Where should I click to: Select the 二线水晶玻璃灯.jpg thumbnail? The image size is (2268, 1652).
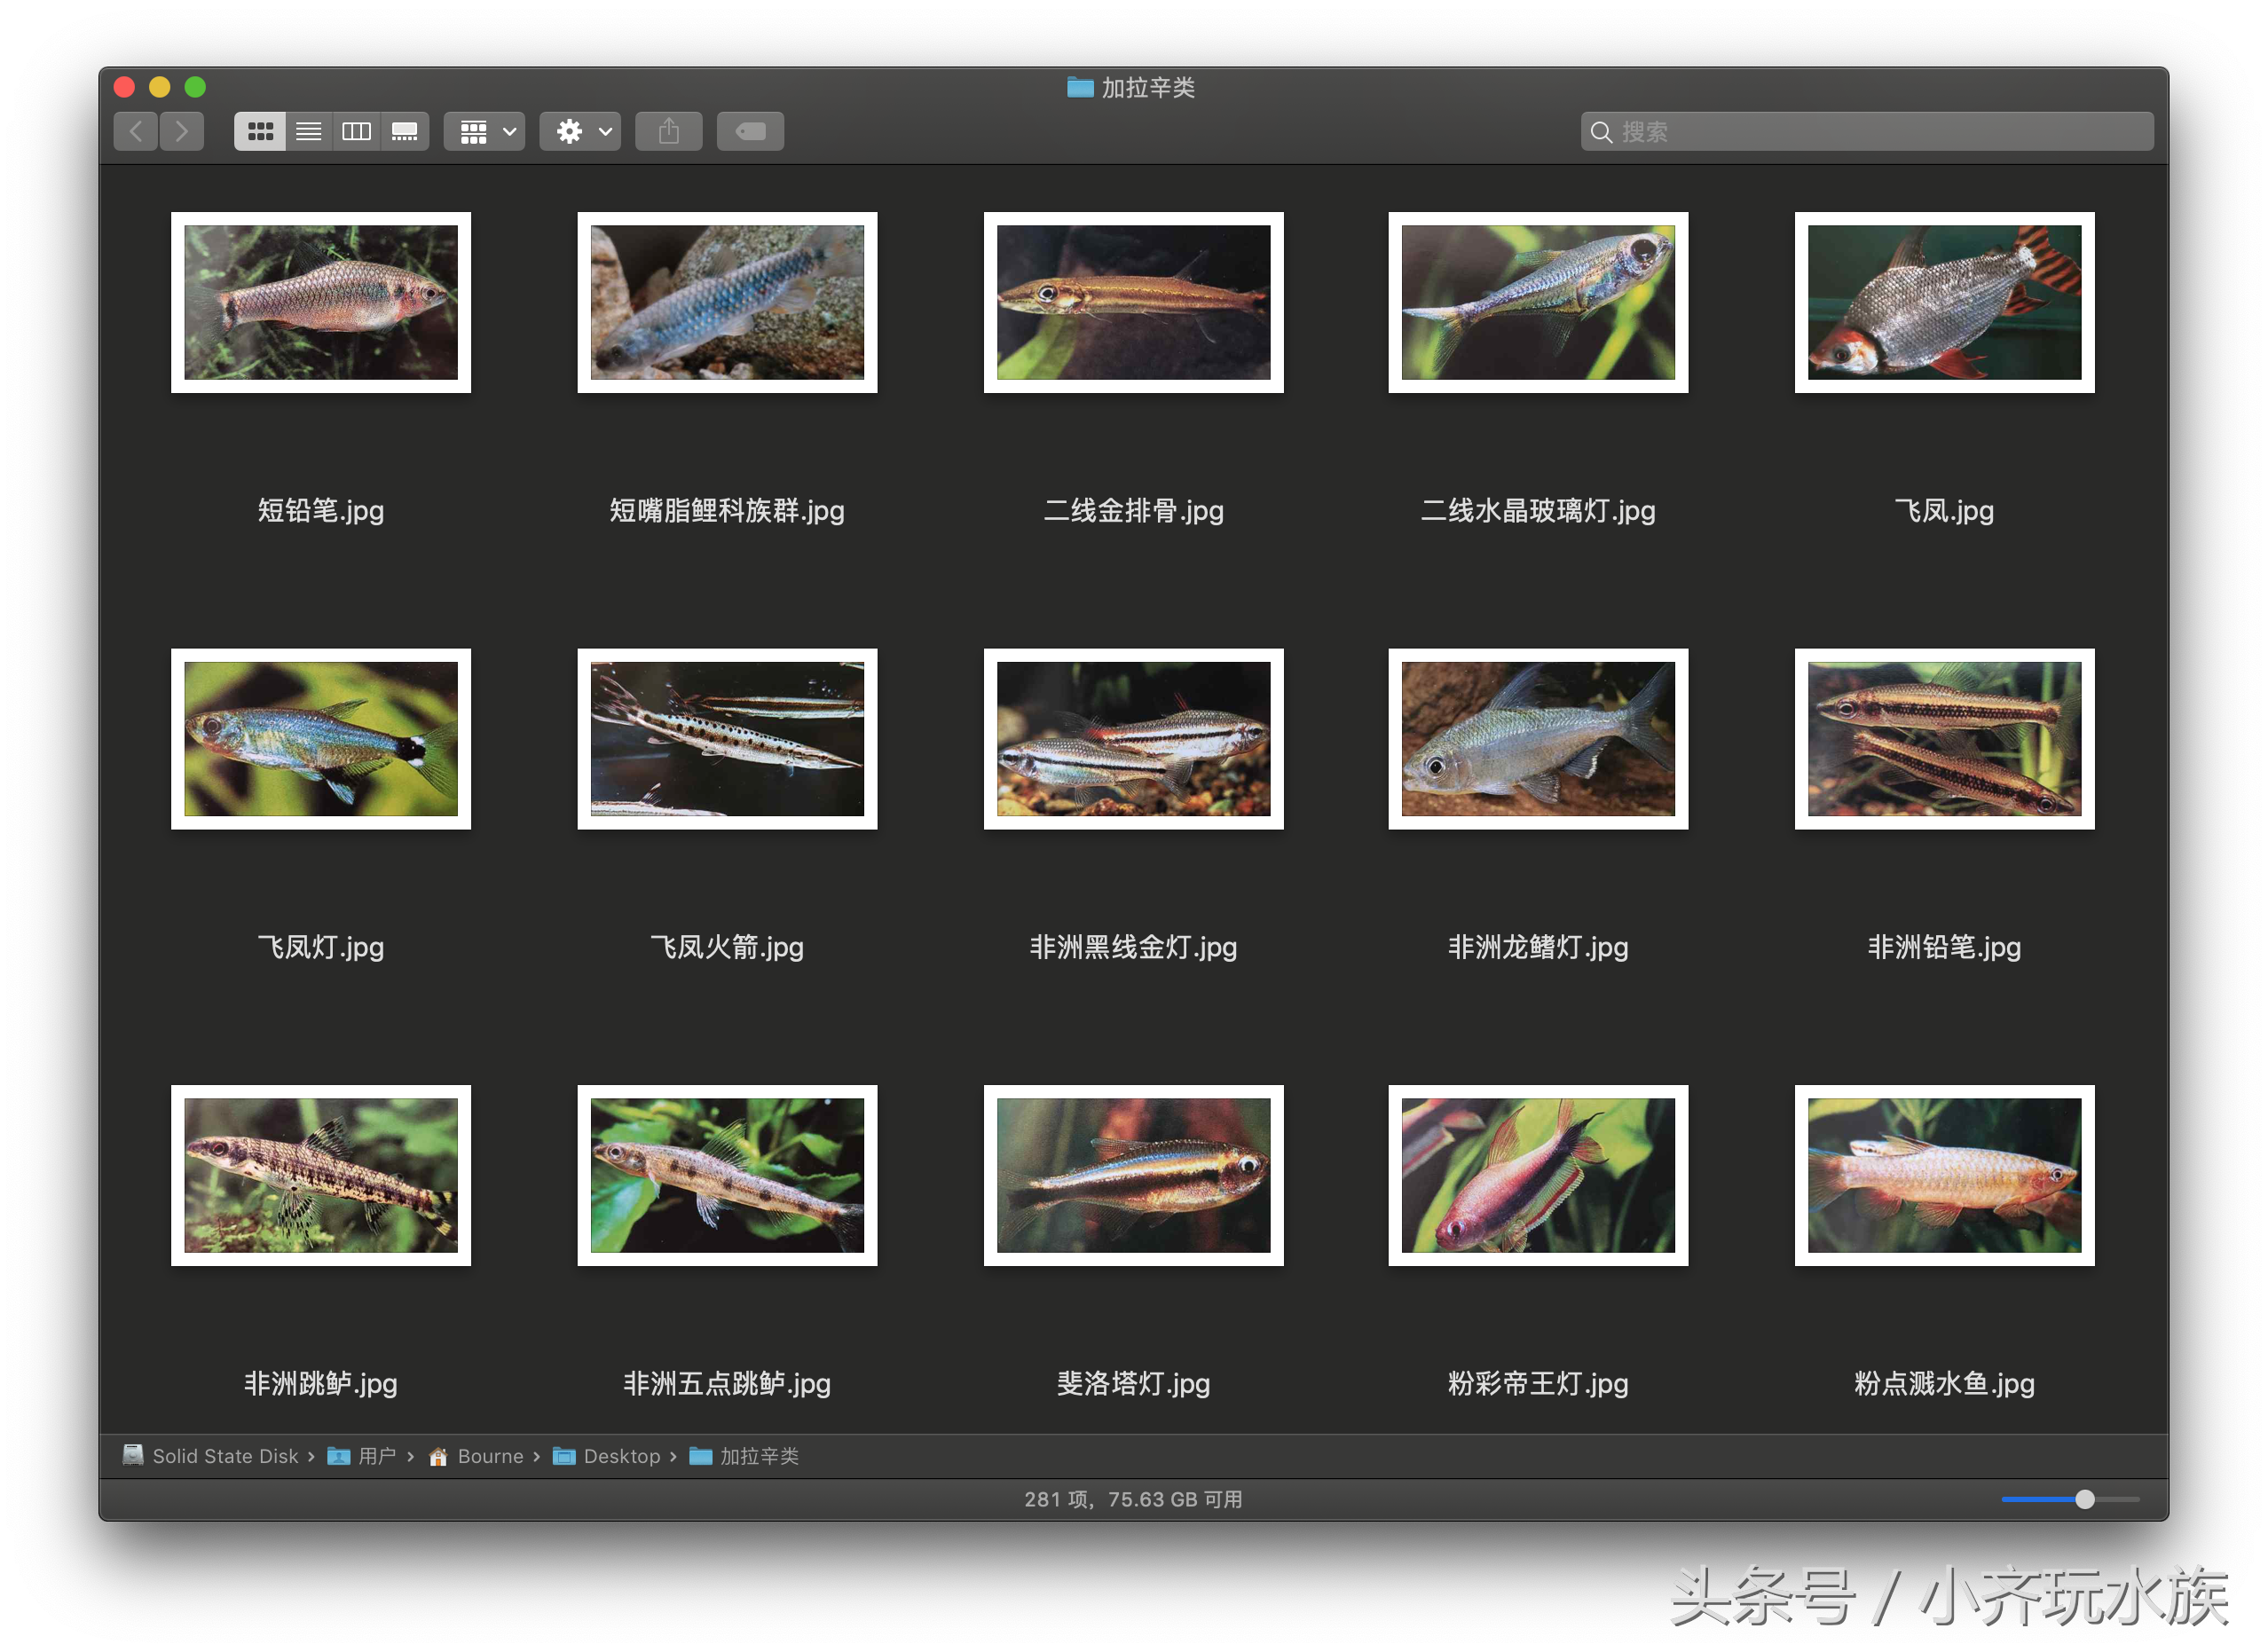click(x=1538, y=302)
